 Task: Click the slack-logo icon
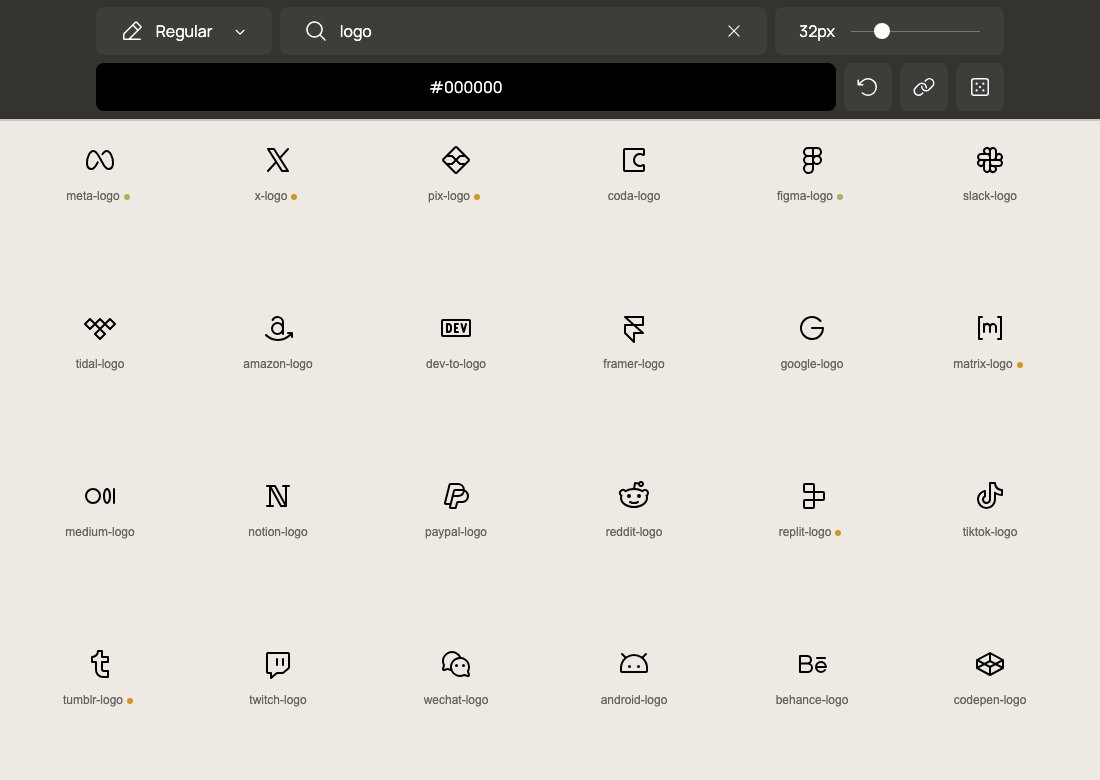[990, 160]
